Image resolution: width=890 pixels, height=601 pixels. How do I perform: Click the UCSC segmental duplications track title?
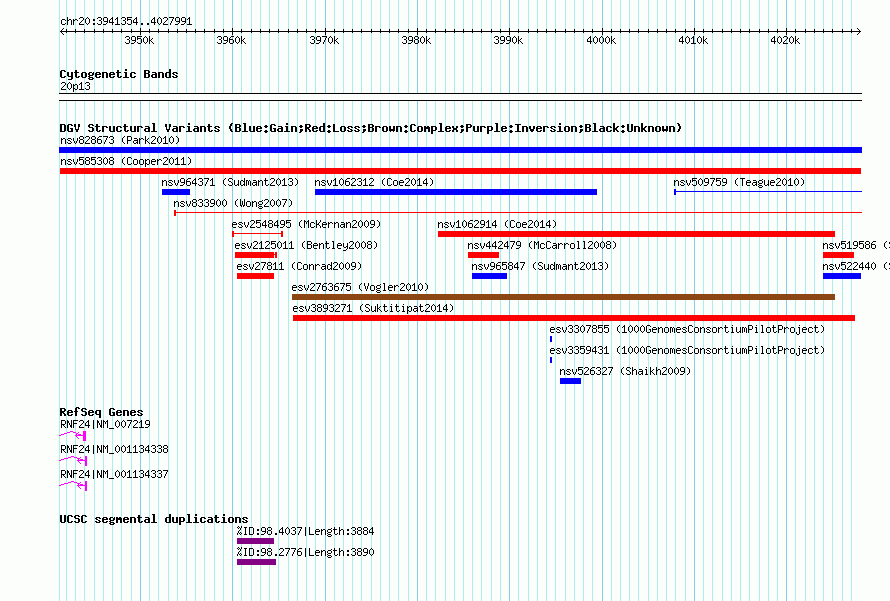154,519
